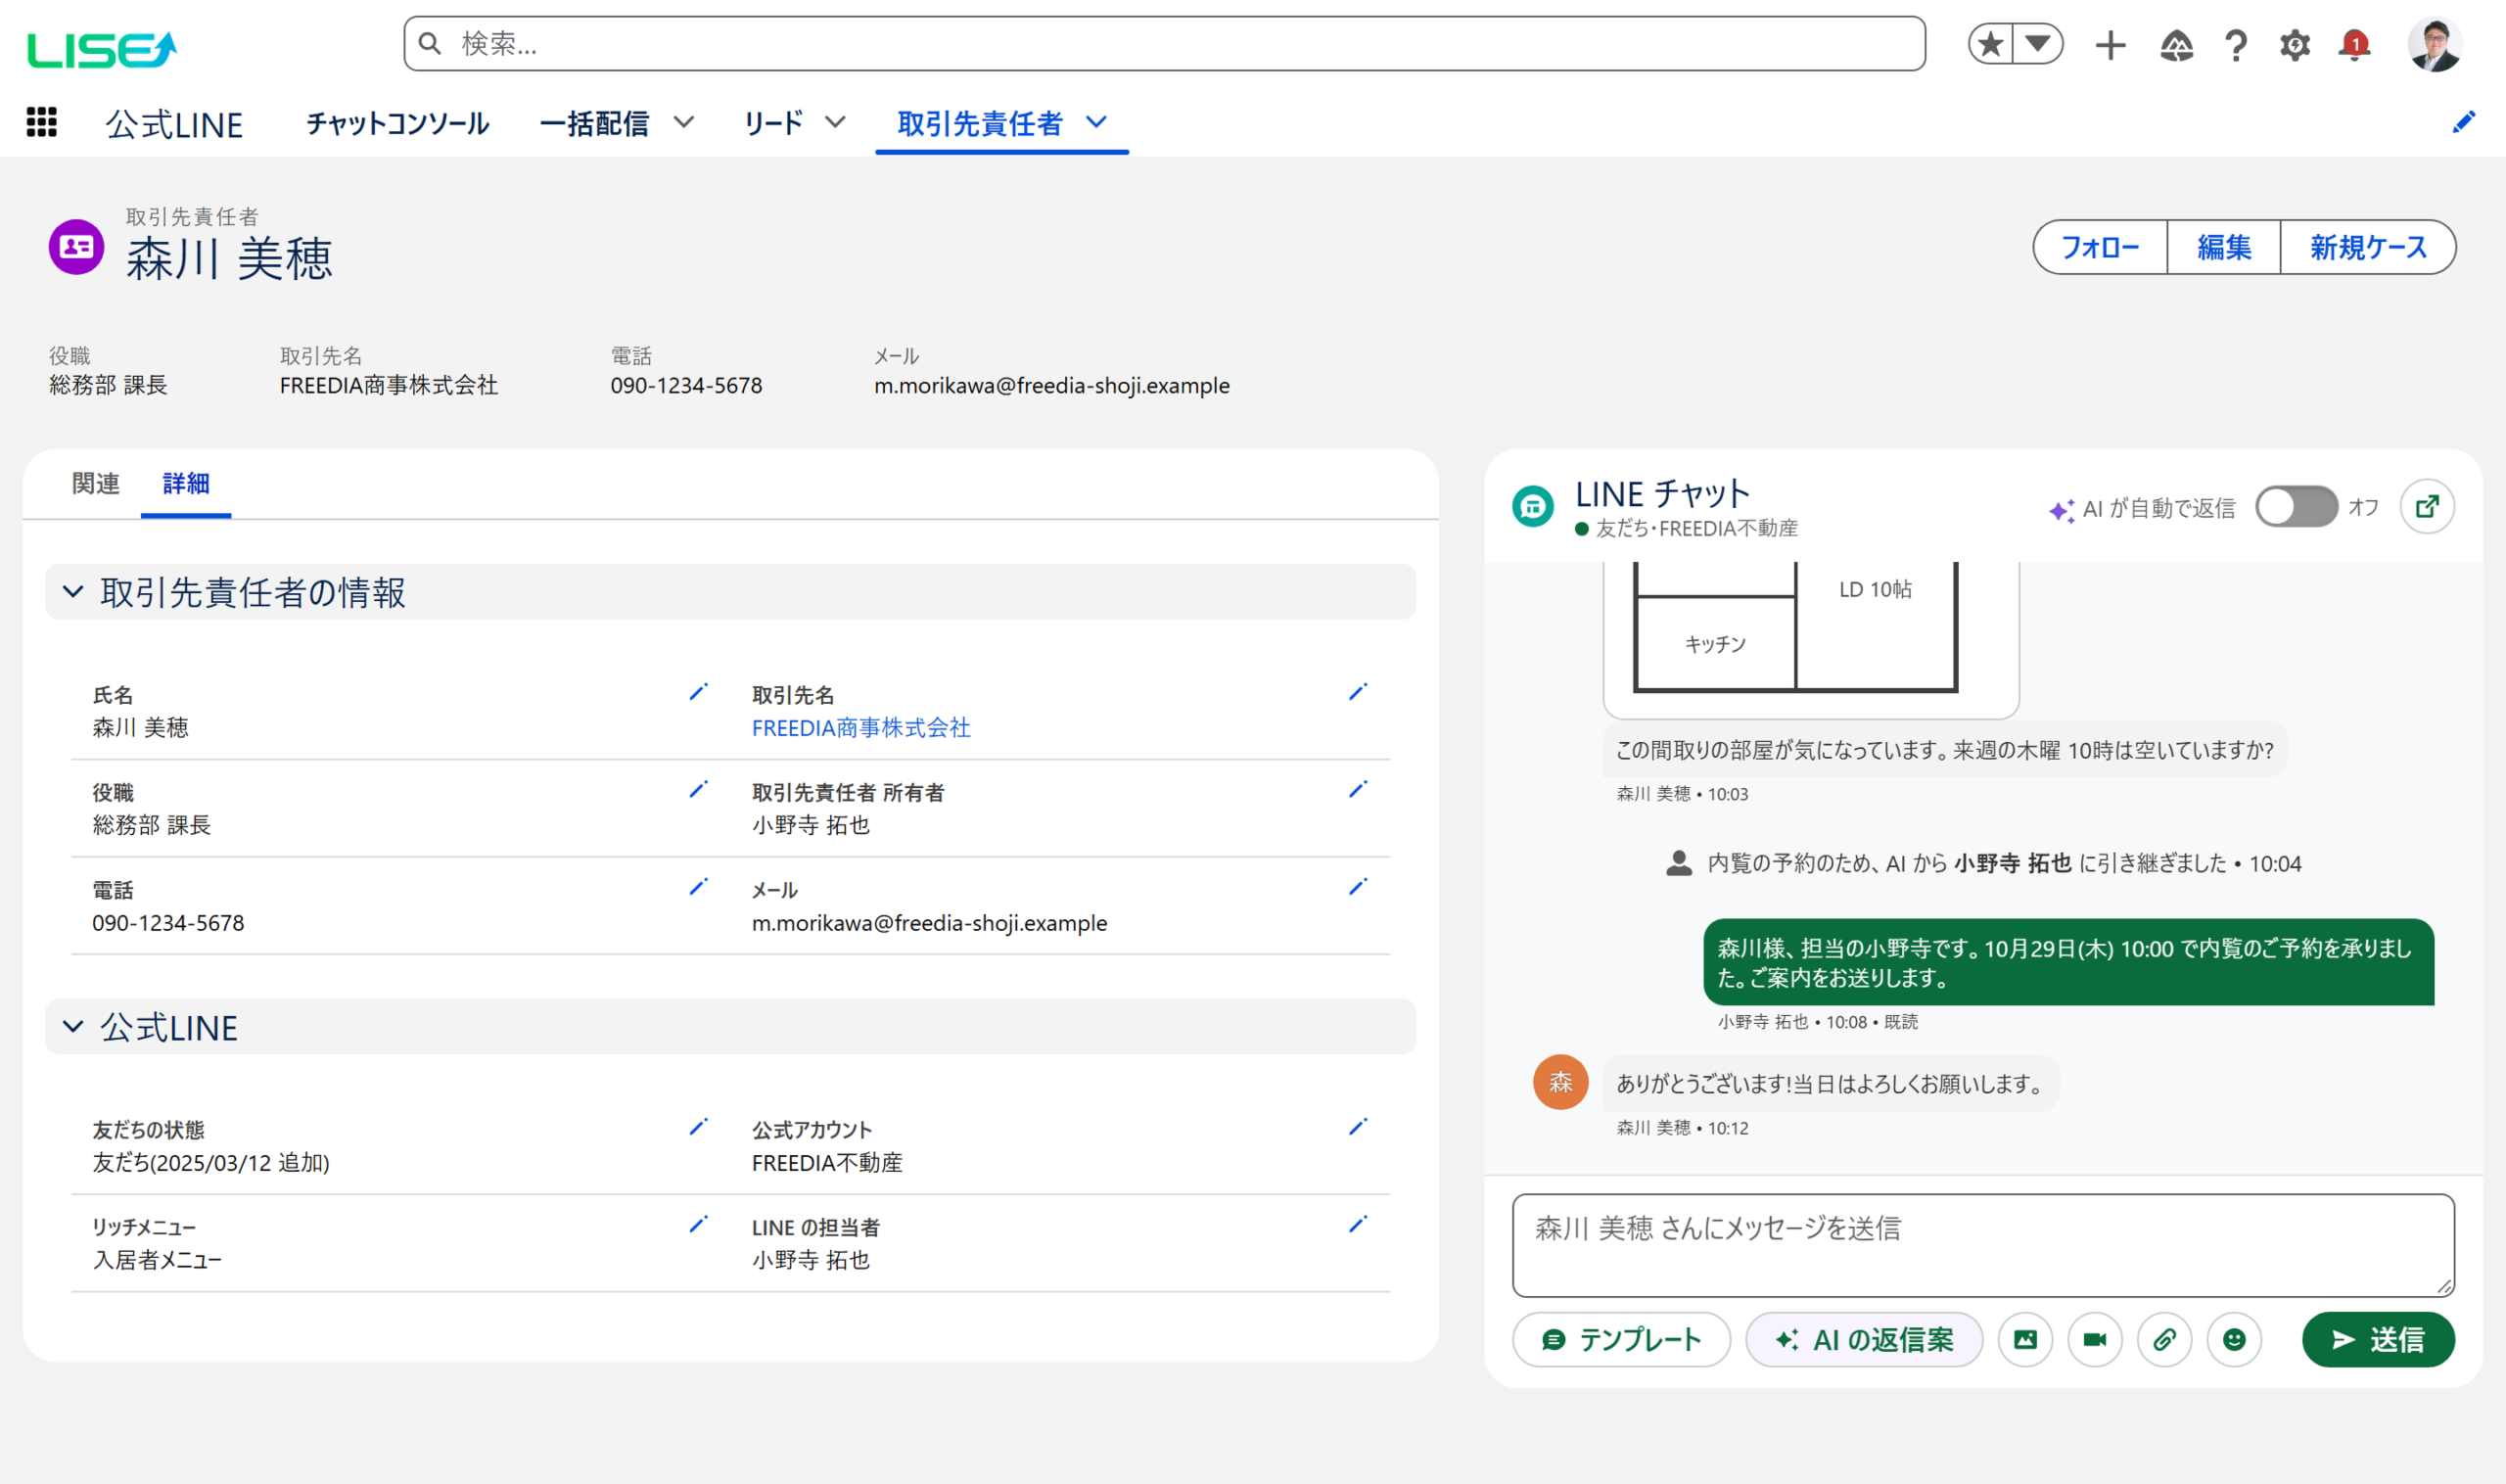Edit the 氏名 field pencil icon
The width and height of the screenshot is (2506, 1484).
pyautogui.click(x=698, y=692)
